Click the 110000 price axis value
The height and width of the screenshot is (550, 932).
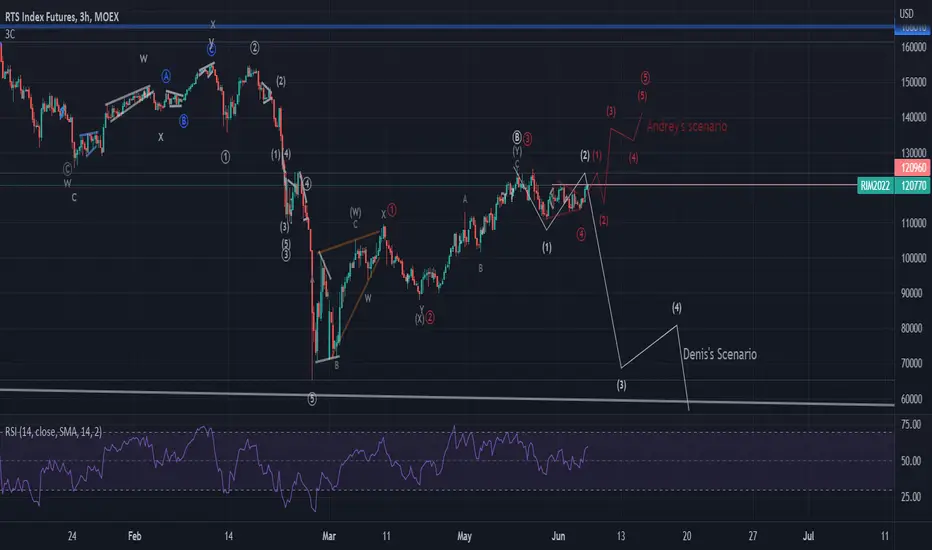[914, 223]
